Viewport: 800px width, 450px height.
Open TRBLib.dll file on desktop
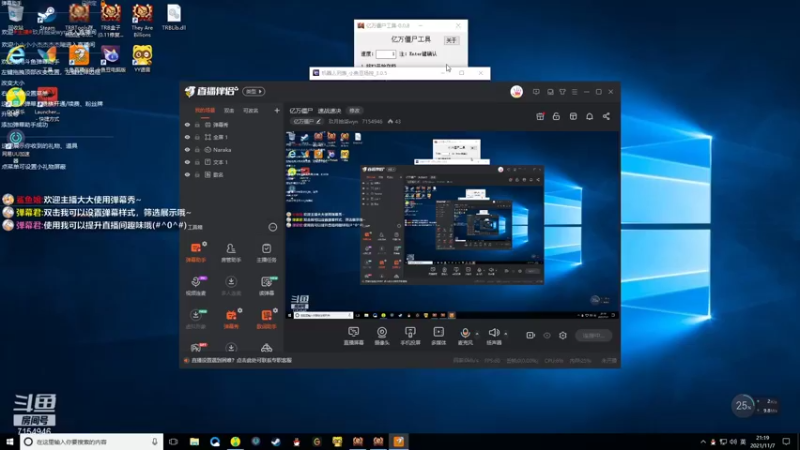[x=174, y=17]
